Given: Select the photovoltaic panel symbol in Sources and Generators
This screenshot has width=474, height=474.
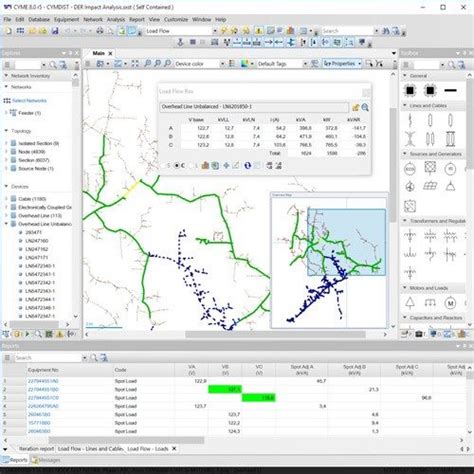Looking at the screenshot, I should click(x=430, y=186).
